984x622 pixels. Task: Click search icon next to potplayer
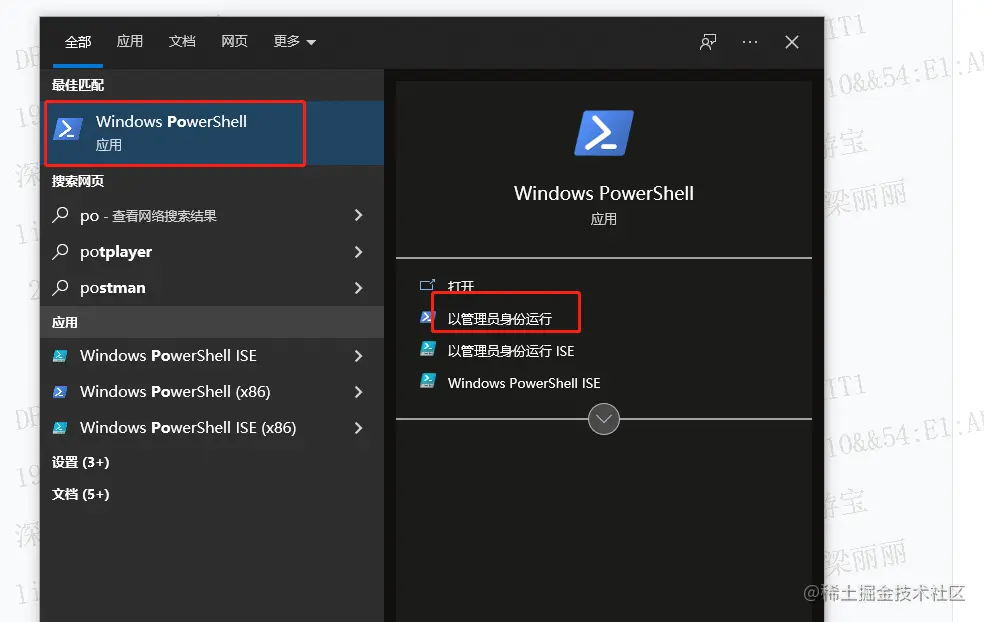[x=60, y=252]
